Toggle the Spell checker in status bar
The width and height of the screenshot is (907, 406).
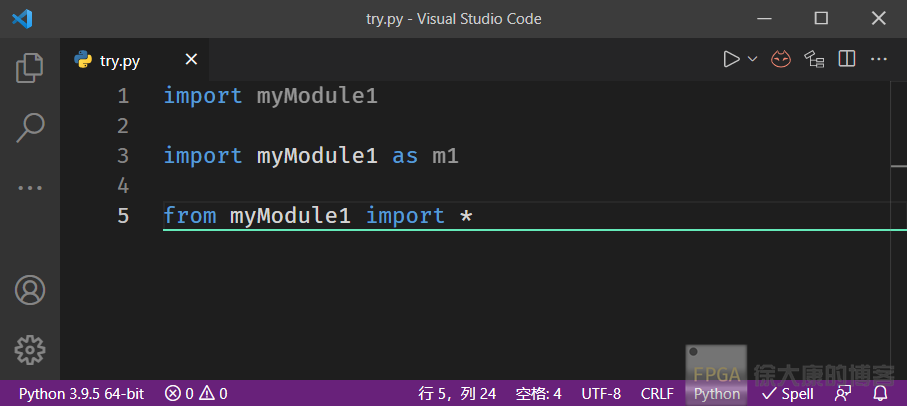tap(788, 393)
